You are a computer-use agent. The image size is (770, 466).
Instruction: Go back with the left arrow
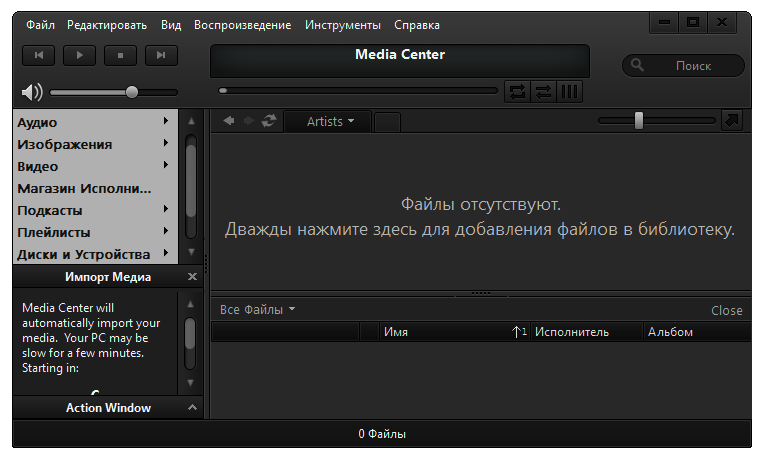(x=228, y=121)
